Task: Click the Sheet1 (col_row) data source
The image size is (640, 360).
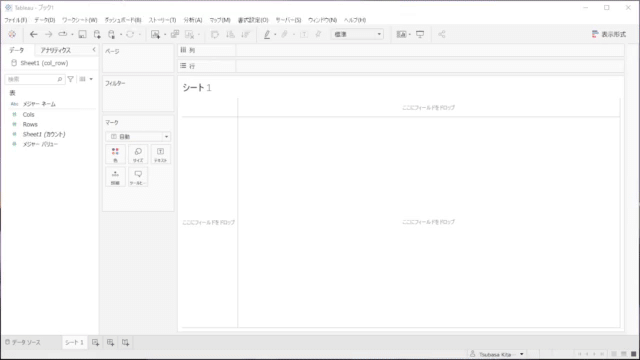Action: click(x=40, y=63)
